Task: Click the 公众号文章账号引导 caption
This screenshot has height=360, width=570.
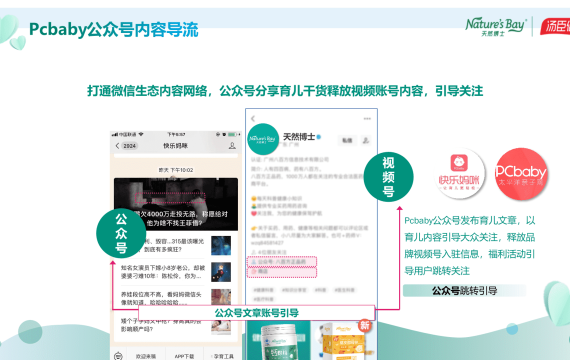Action: (x=257, y=313)
